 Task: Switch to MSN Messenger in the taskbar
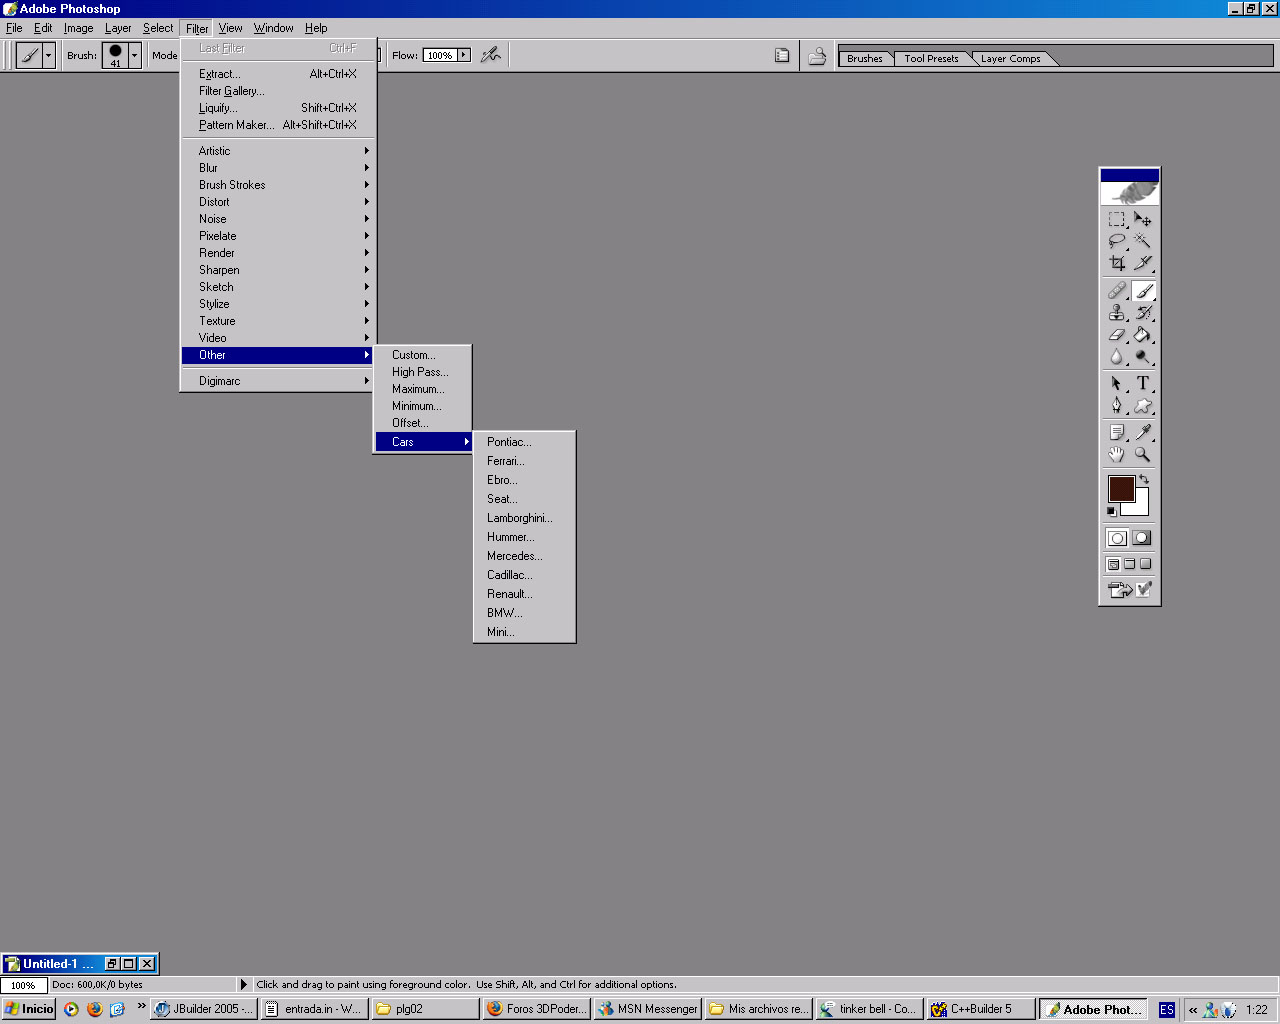click(647, 1009)
